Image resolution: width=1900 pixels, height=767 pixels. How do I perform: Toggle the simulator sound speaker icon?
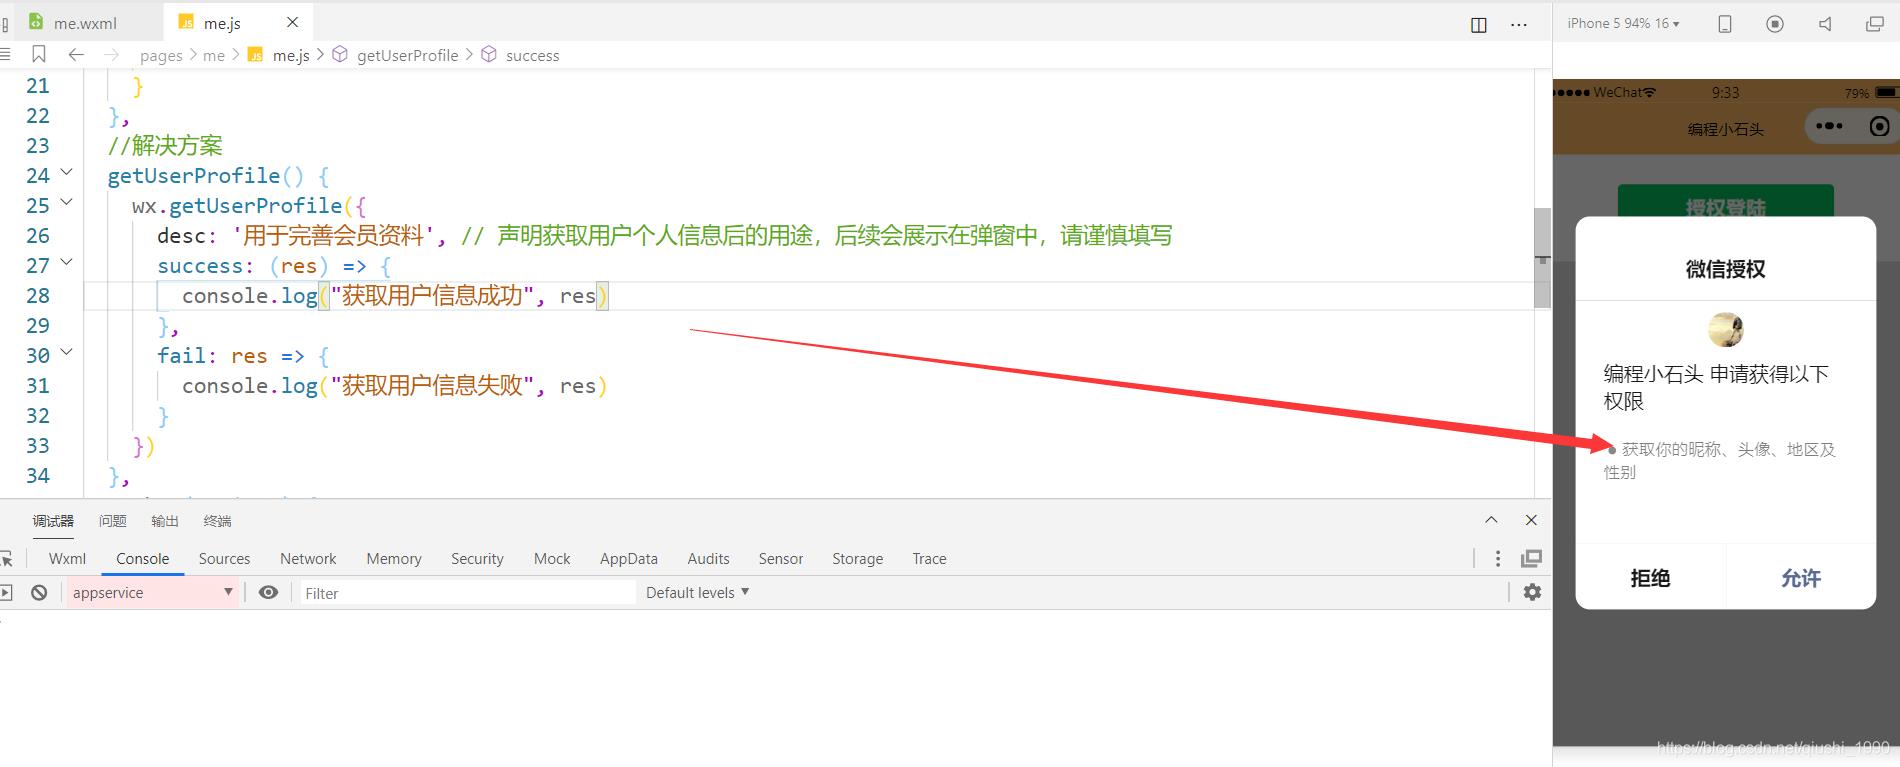point(1825,25)
